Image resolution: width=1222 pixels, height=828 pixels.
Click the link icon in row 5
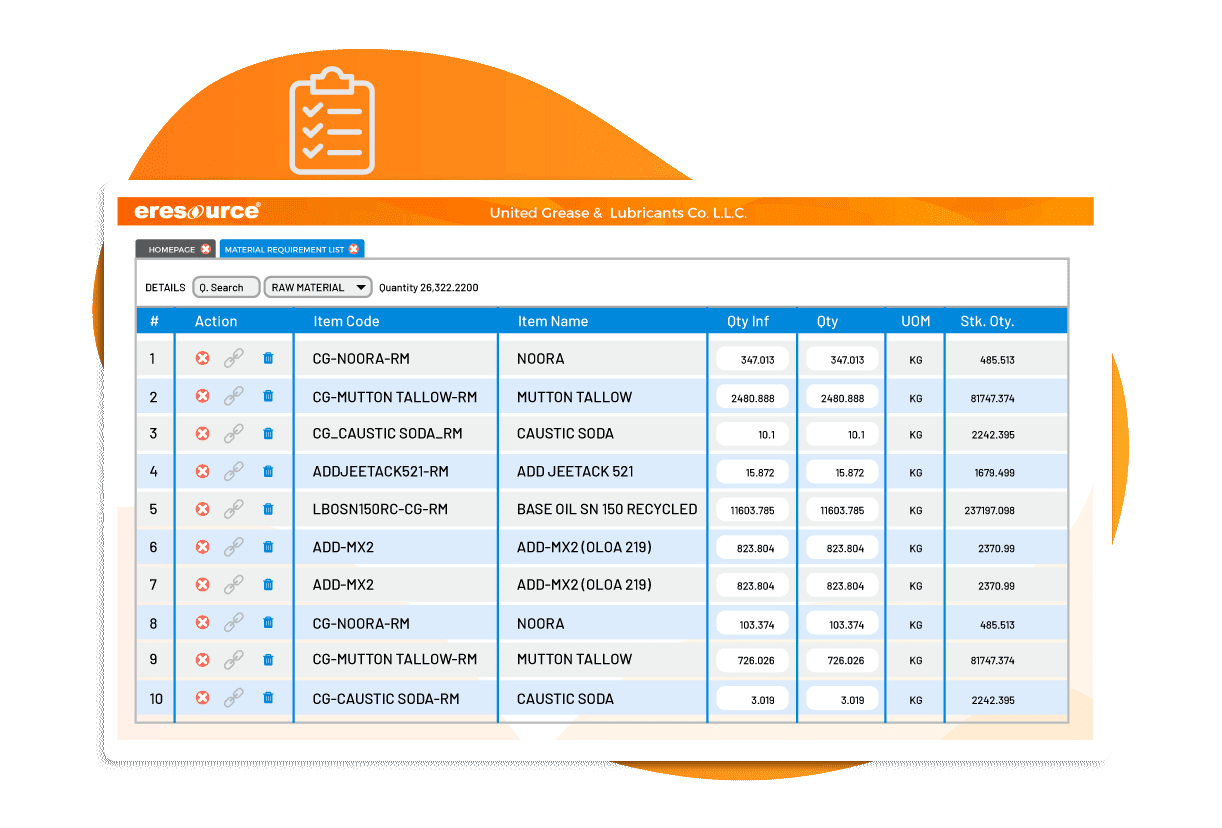coord(234,509)
